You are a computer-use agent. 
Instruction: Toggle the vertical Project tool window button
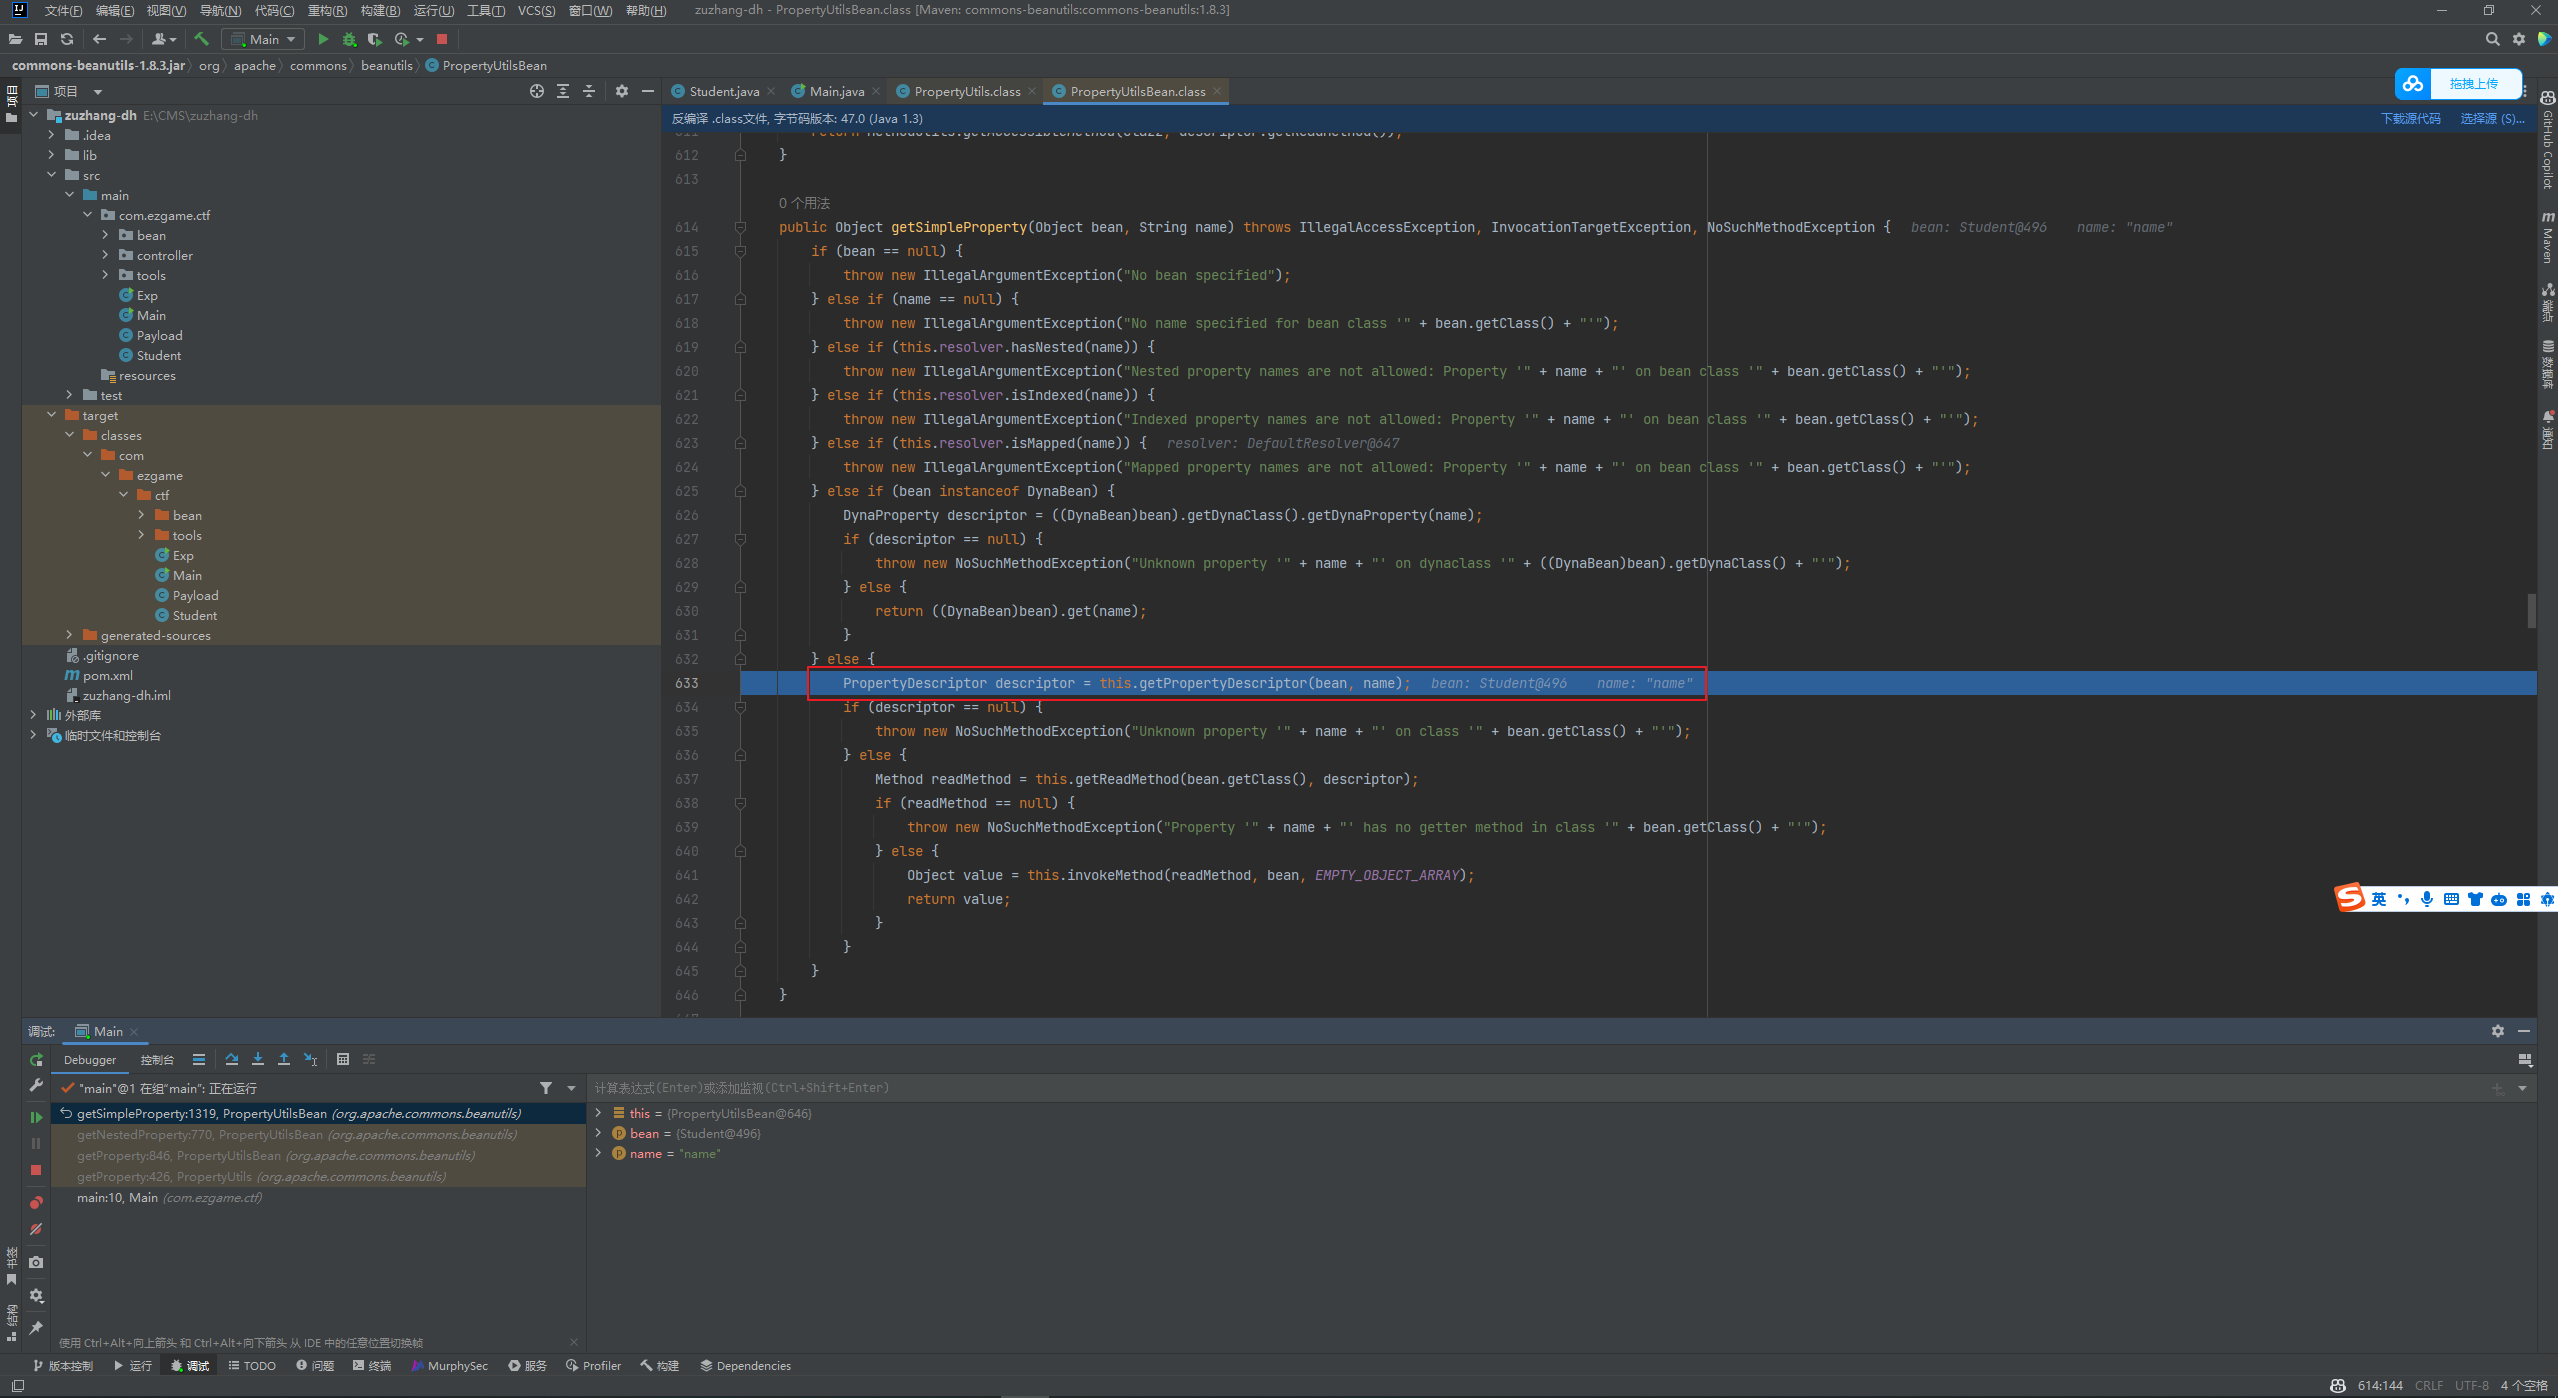click(x=11, y=104)
